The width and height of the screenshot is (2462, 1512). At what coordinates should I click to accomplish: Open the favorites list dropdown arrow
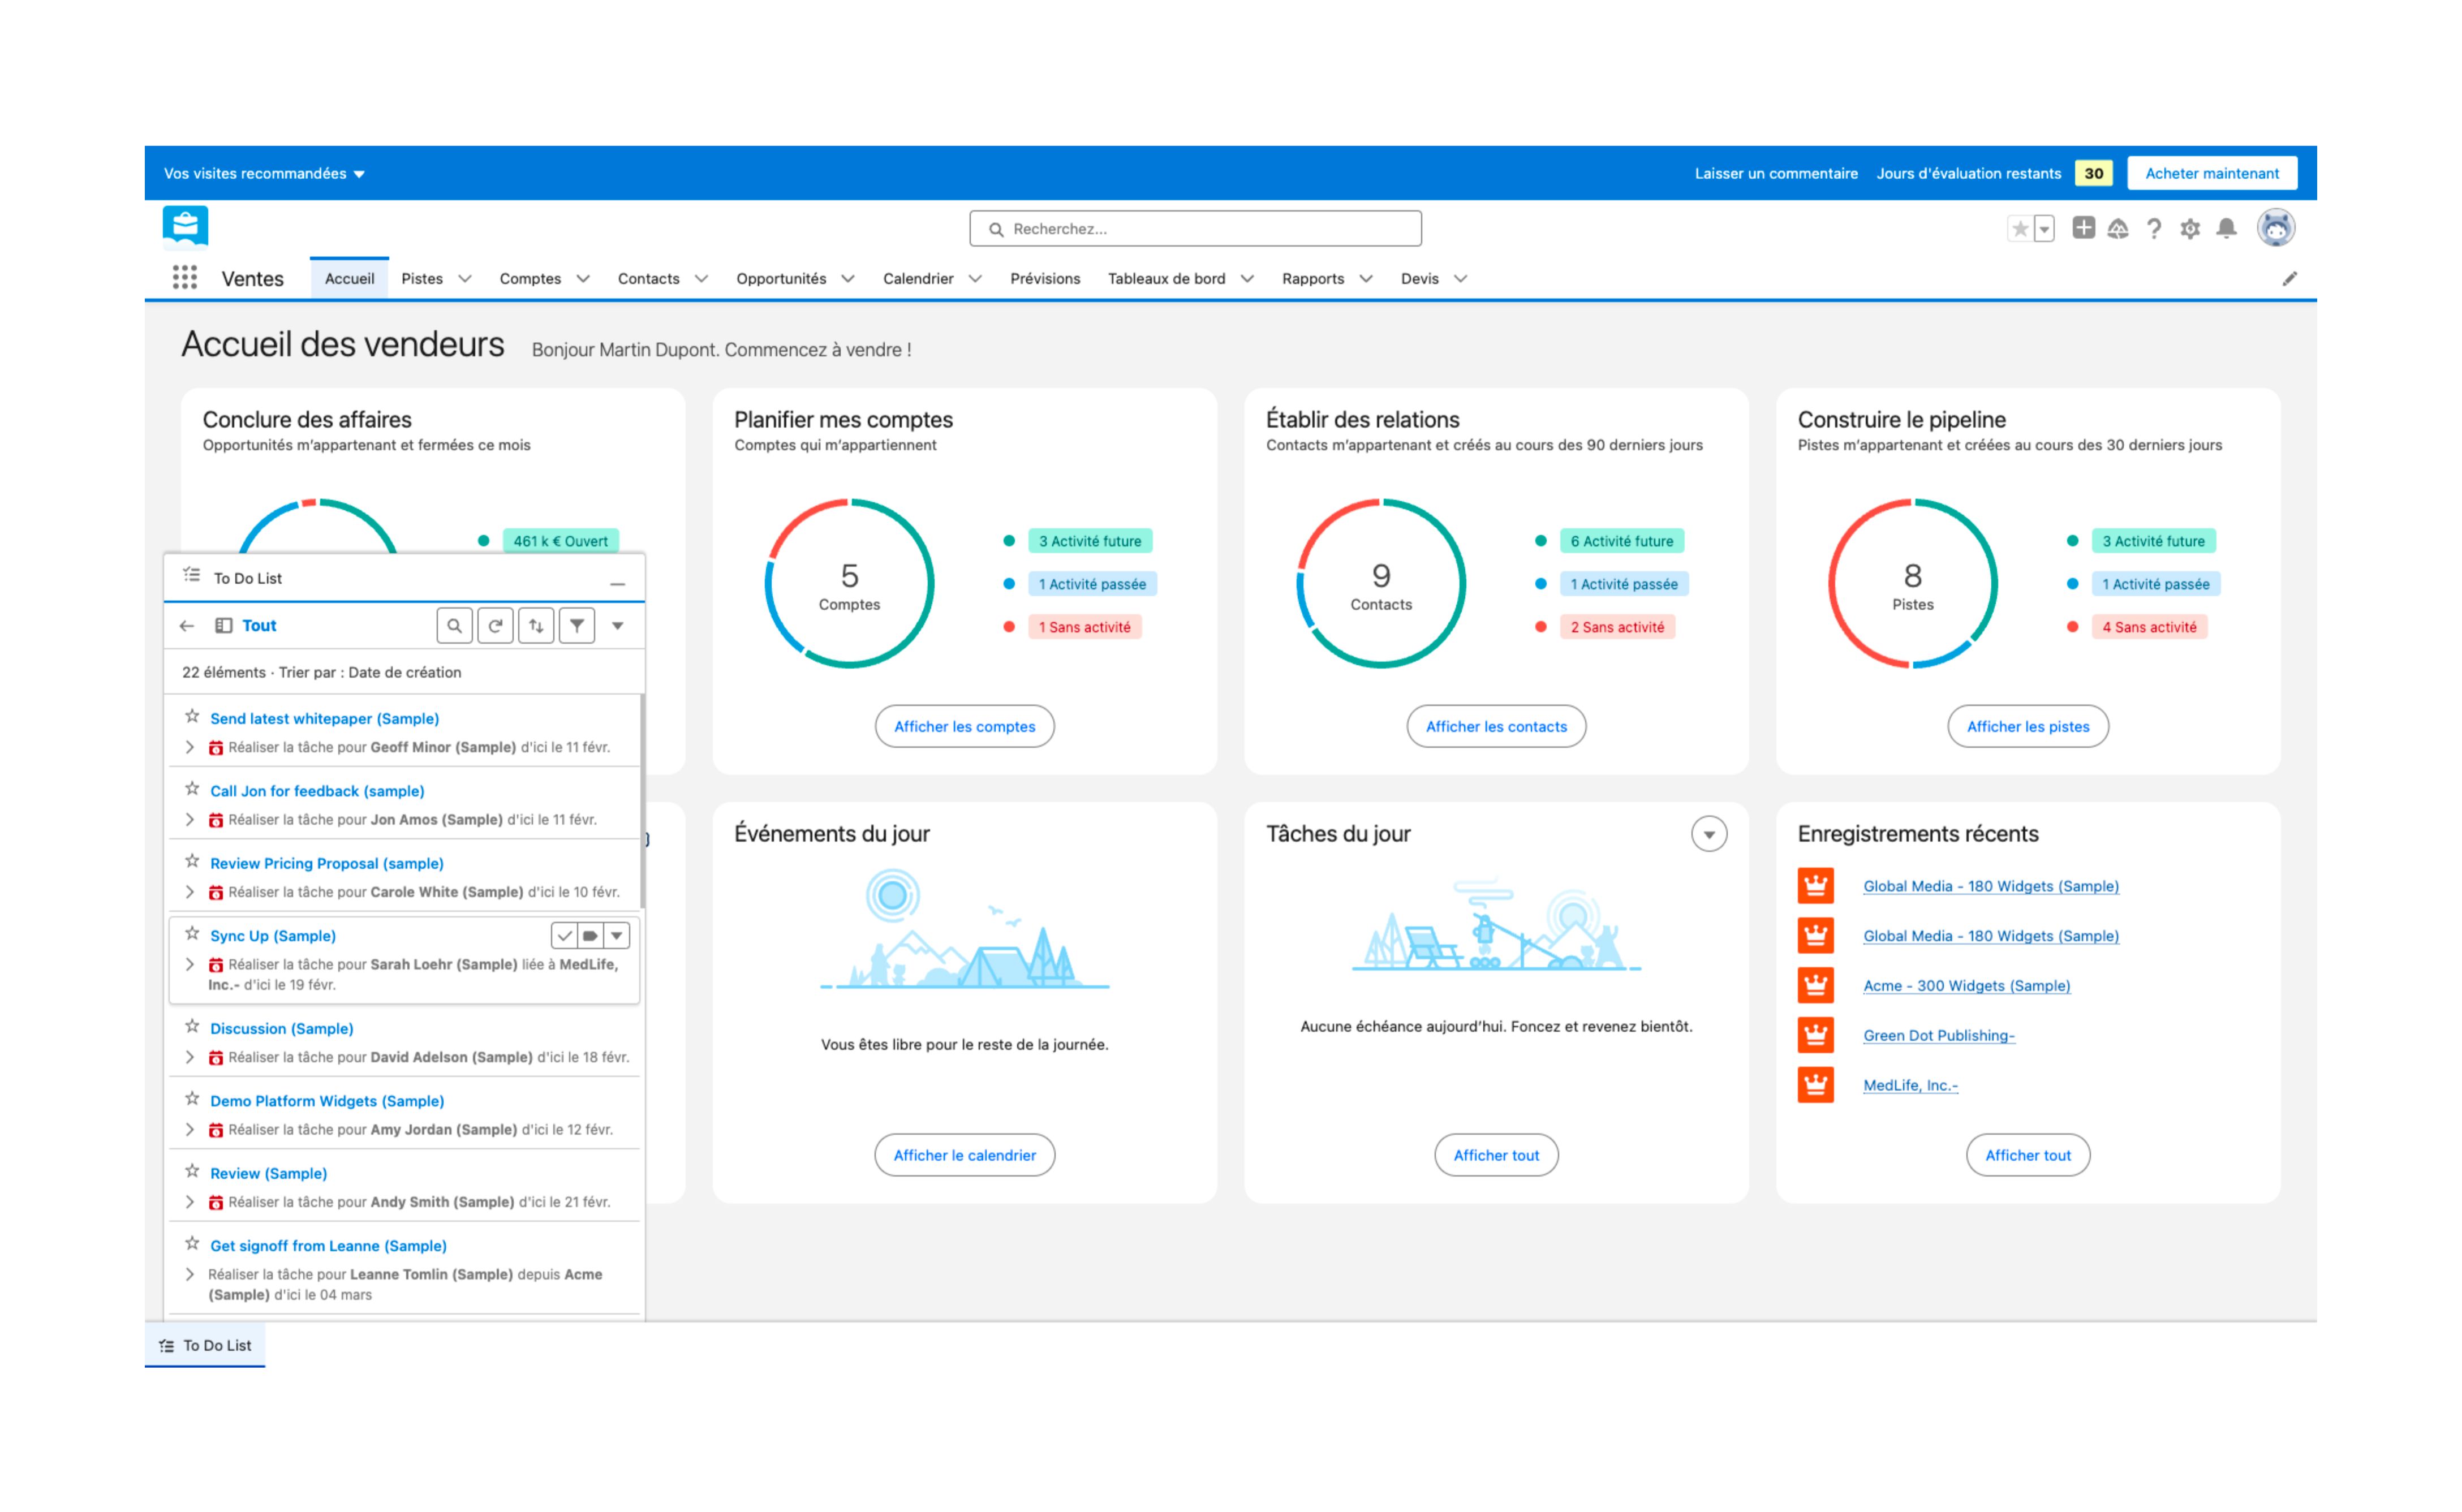pyautogui.click(x=2044, y=229)
